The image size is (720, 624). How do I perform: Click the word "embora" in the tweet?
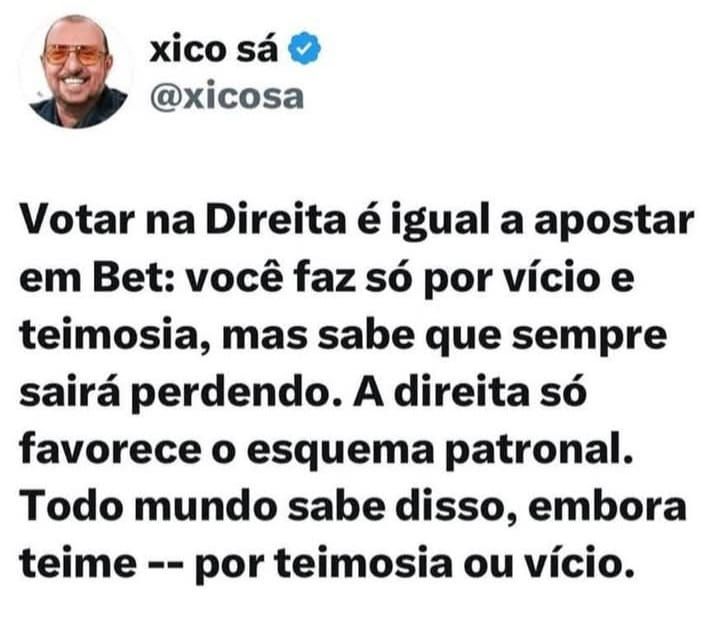[x=607, y=507]
